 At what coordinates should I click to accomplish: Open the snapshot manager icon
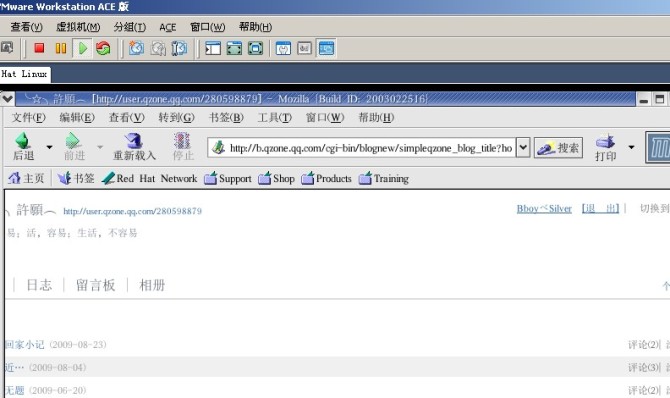point(179,48)
